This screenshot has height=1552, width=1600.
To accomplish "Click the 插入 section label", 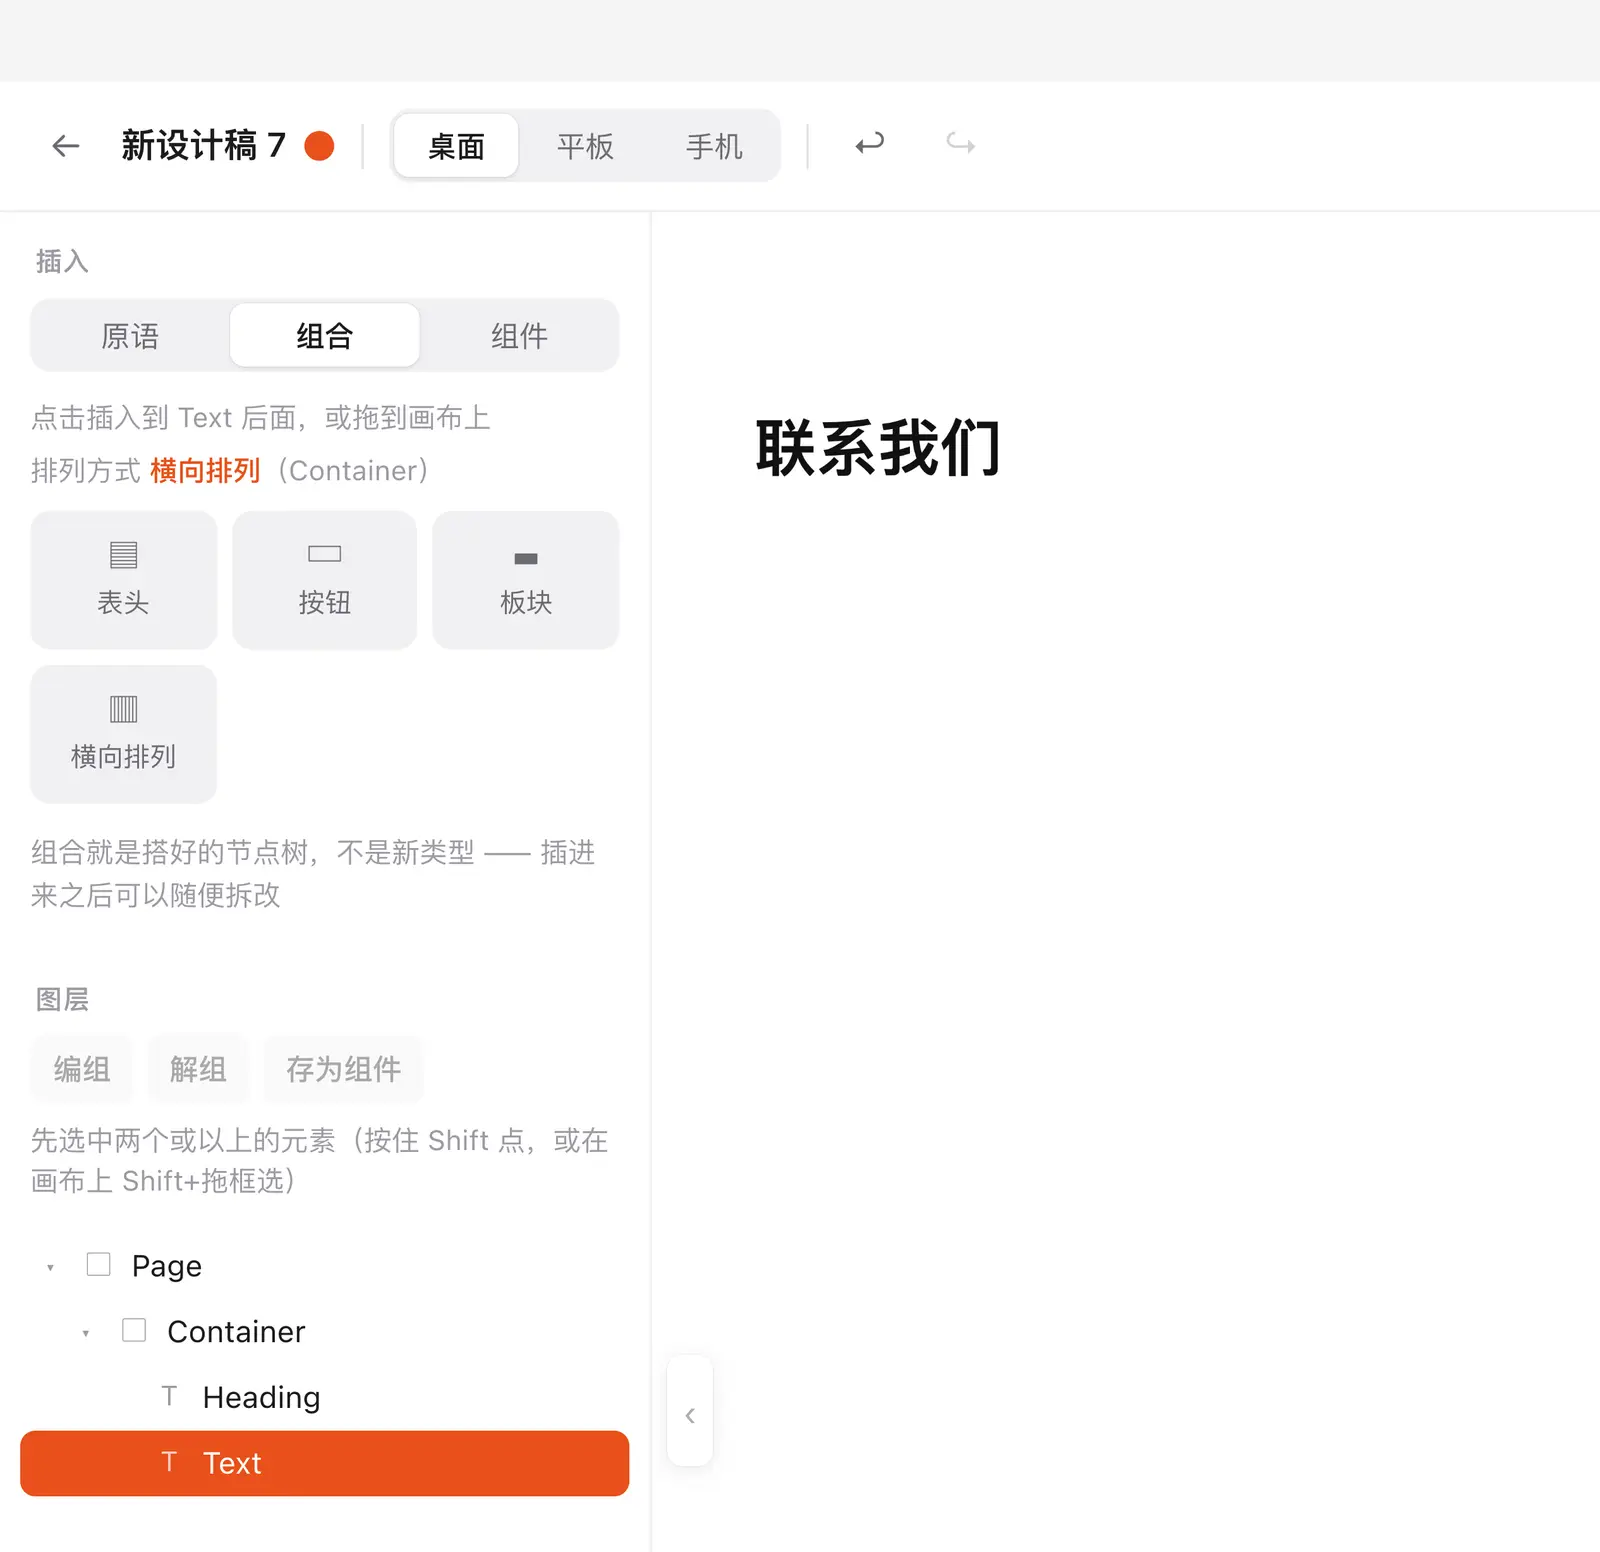I will pos(62,261).
